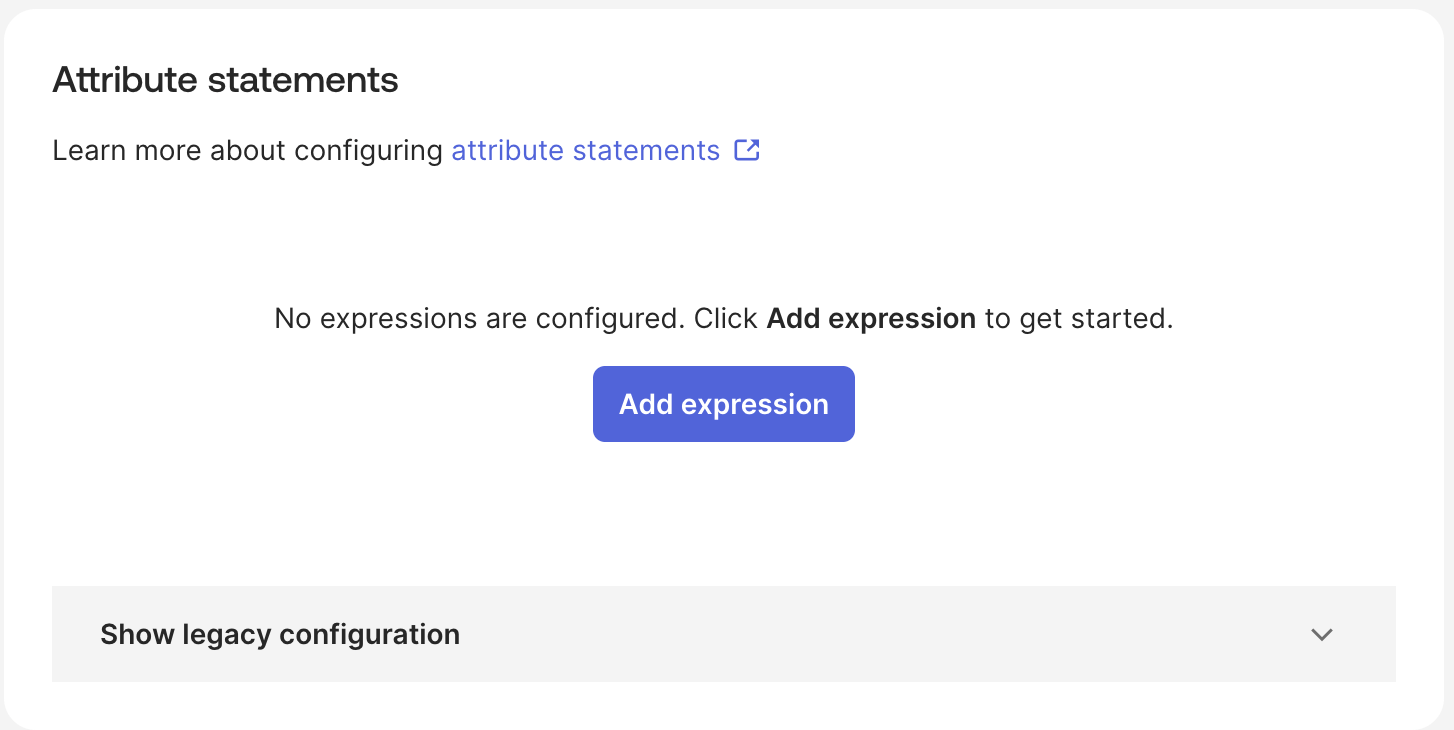Click the word 'Click' in the empty-state message

pos(727,319)
